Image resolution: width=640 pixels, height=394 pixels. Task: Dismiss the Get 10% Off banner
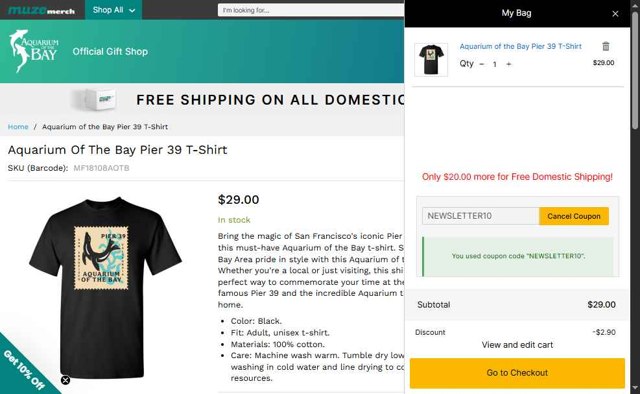coord(65,380)
